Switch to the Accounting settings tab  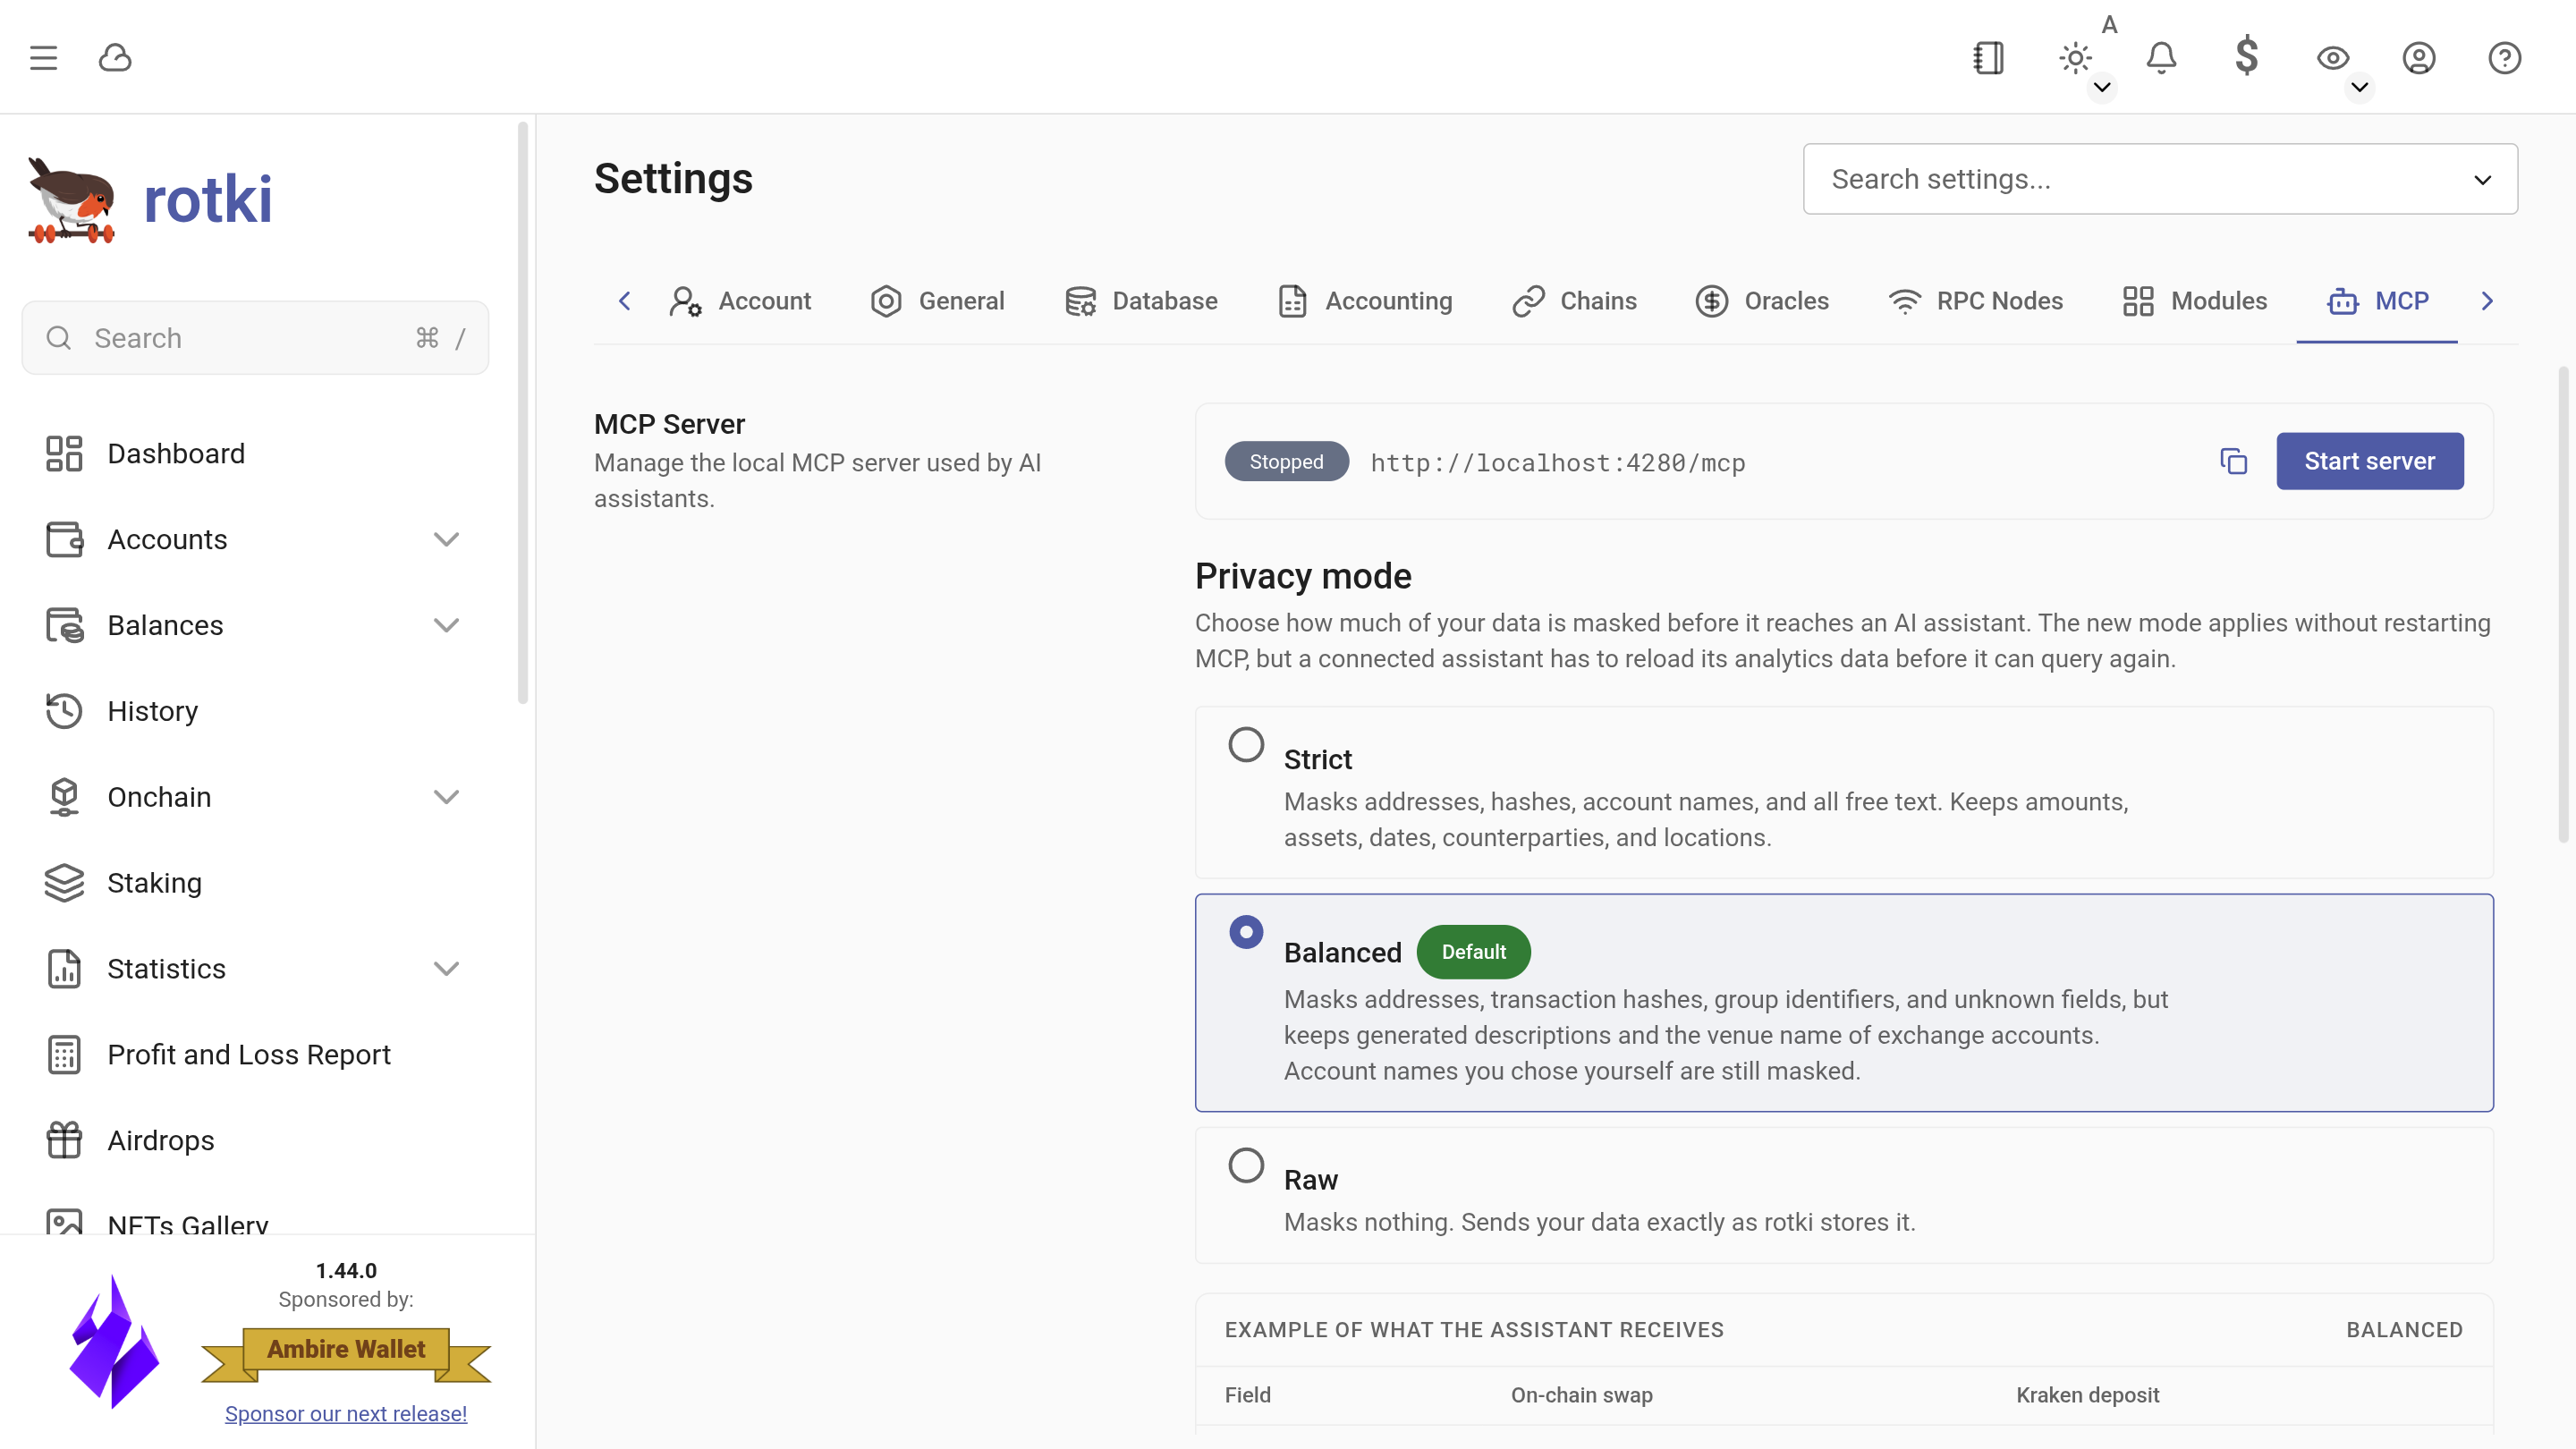[x=1364, y=301]
